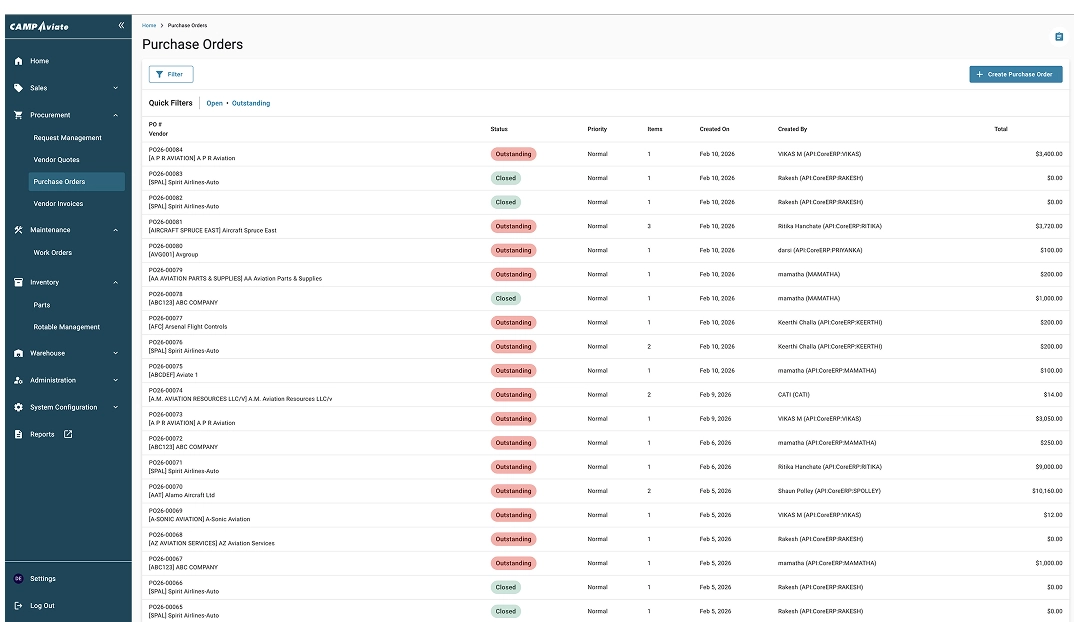Click the Sales tag icon
The height and width of the screenshot is (622, 1074).
pyautogui.click(x=18, y=88)
